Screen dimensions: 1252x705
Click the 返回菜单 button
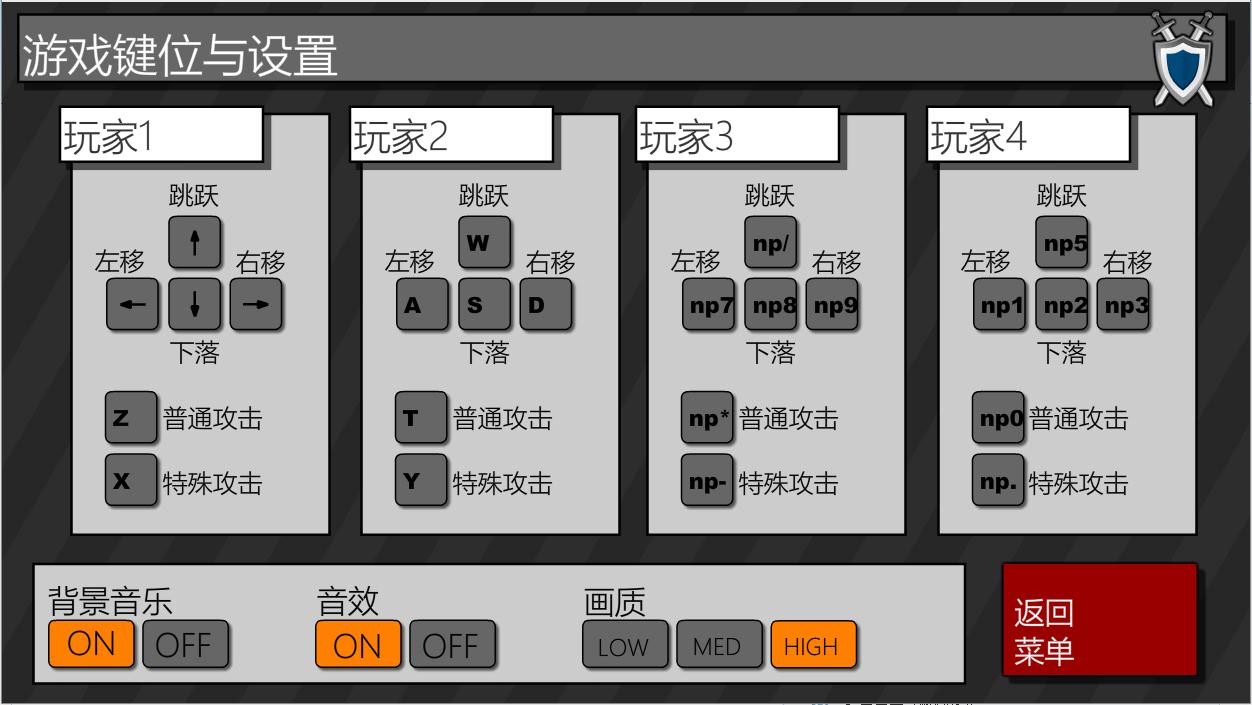click(x=1100, y=617)
